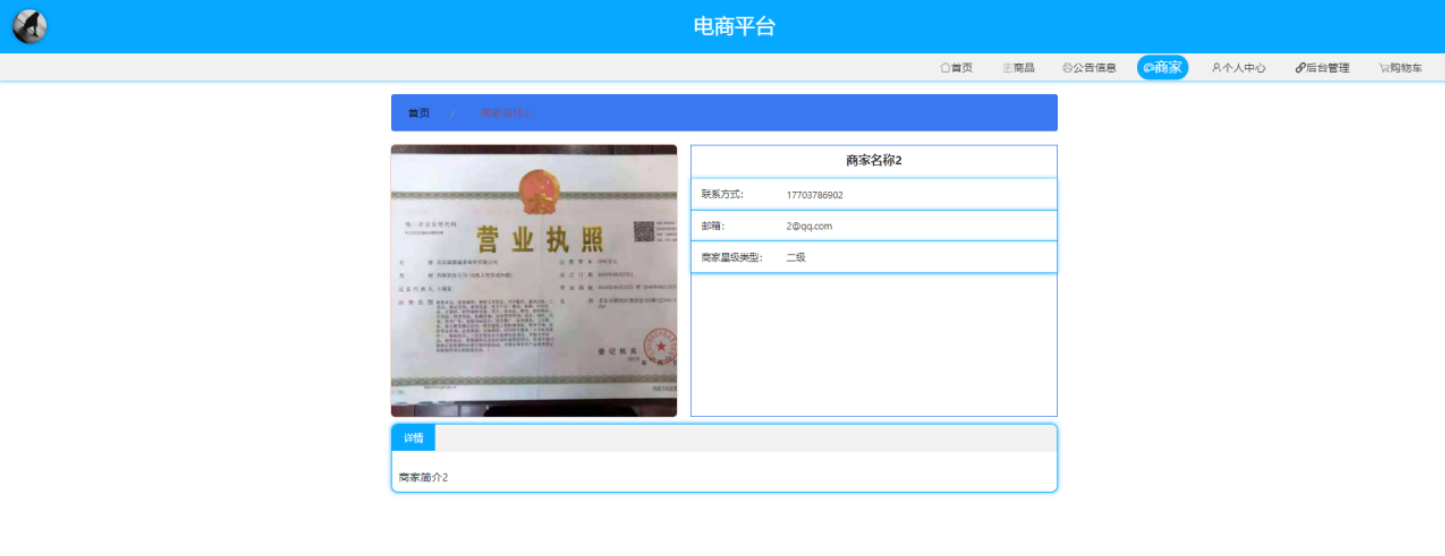The image size is (1445, 556).
Task: Click the 二级 star level value
Action: tap(796, 257)
